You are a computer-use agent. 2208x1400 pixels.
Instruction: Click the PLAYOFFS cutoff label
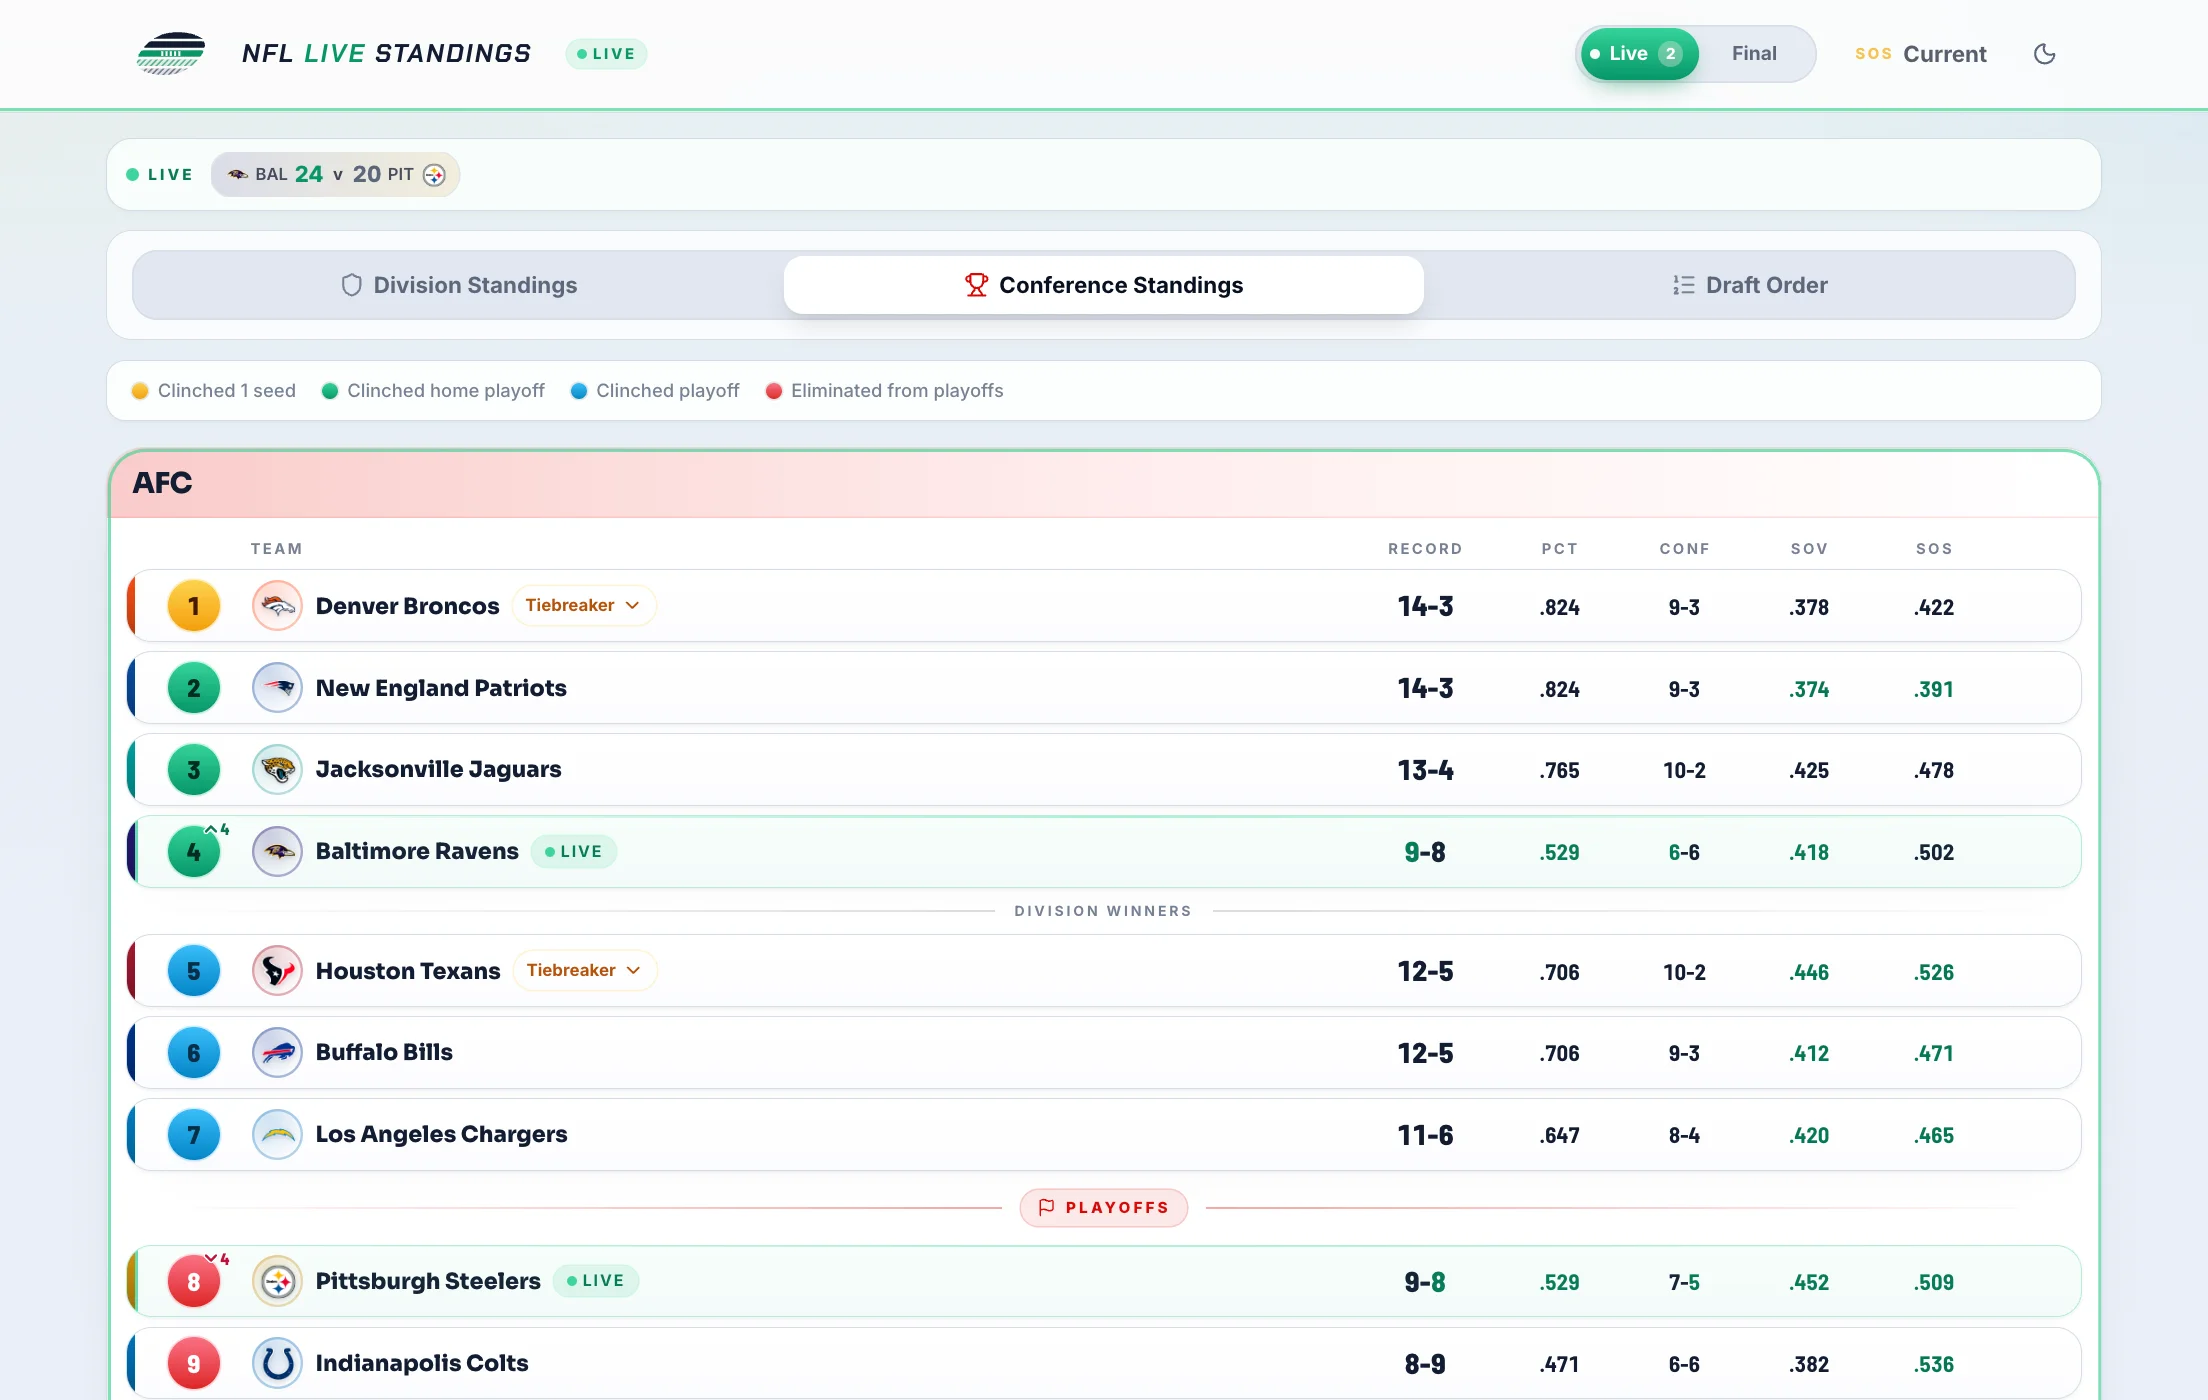(x=1103, y=1207)
